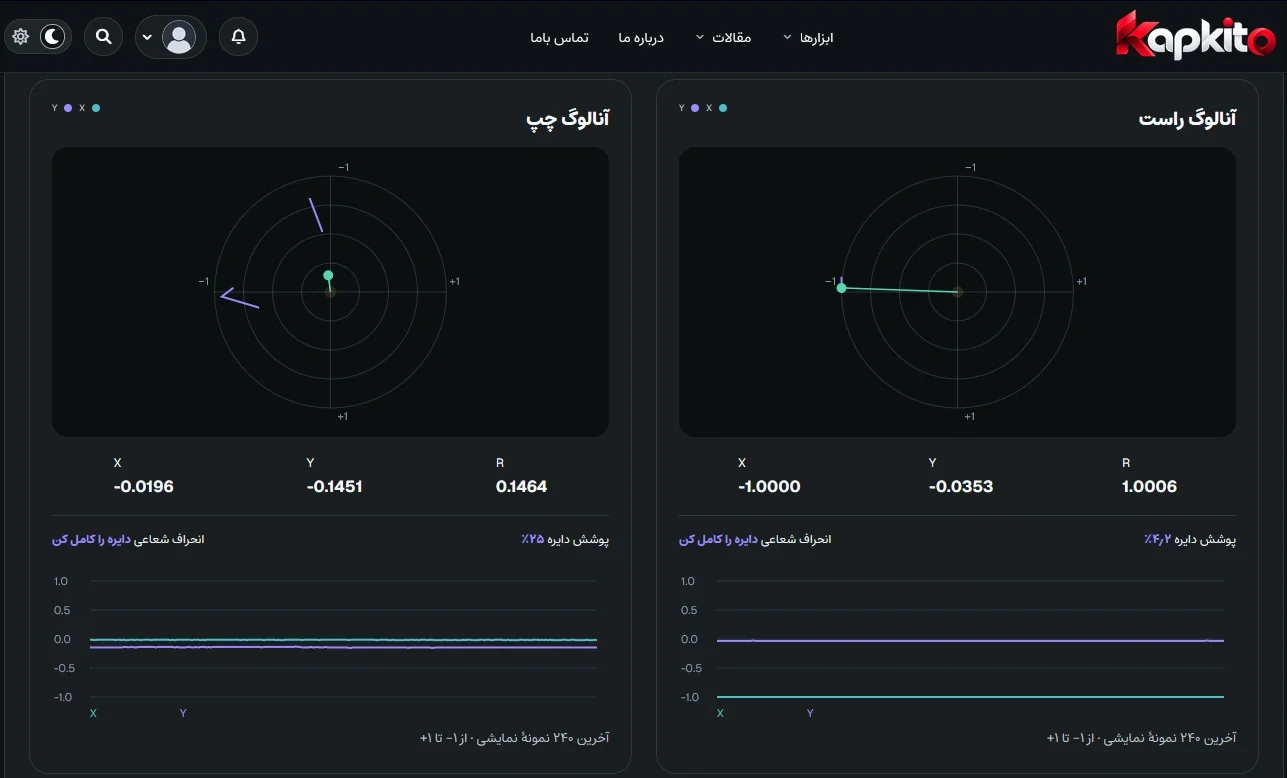Expand the ابزارها menu

[808, 38]
